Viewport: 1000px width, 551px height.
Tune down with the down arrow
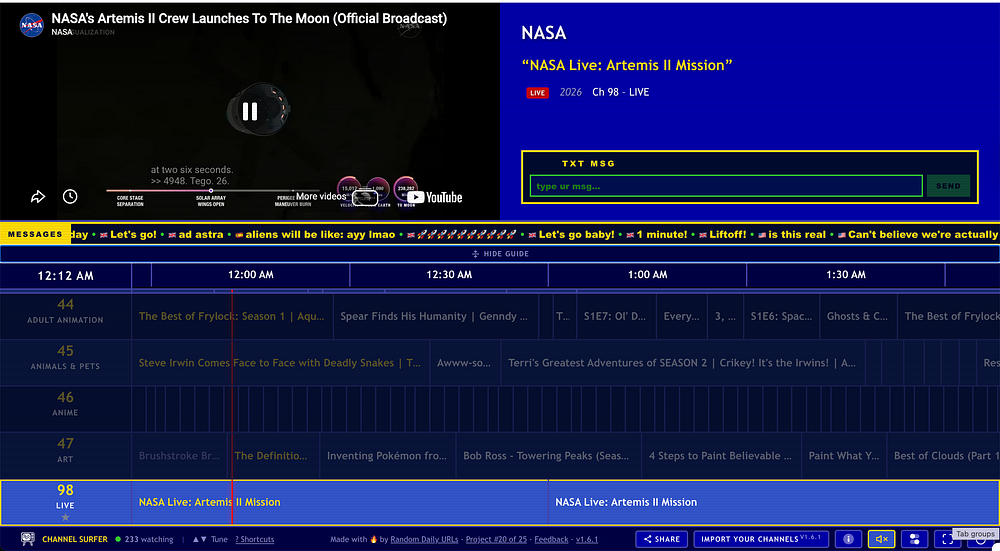203,540
